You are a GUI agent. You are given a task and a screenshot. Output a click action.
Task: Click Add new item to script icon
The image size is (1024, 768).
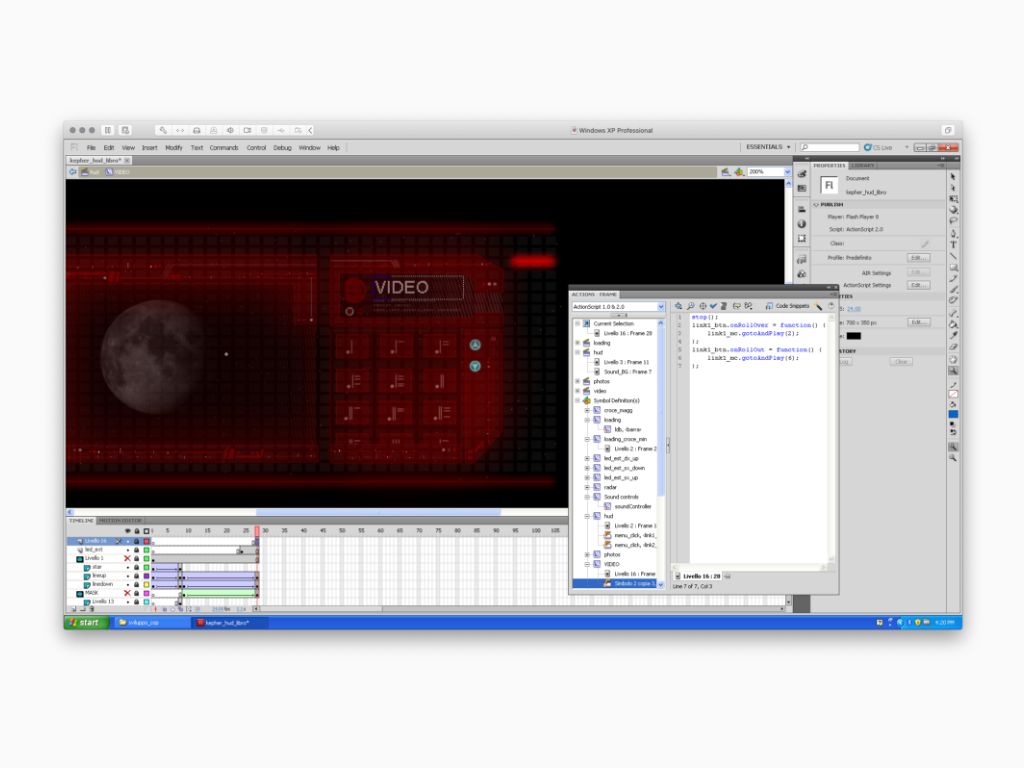679,306
